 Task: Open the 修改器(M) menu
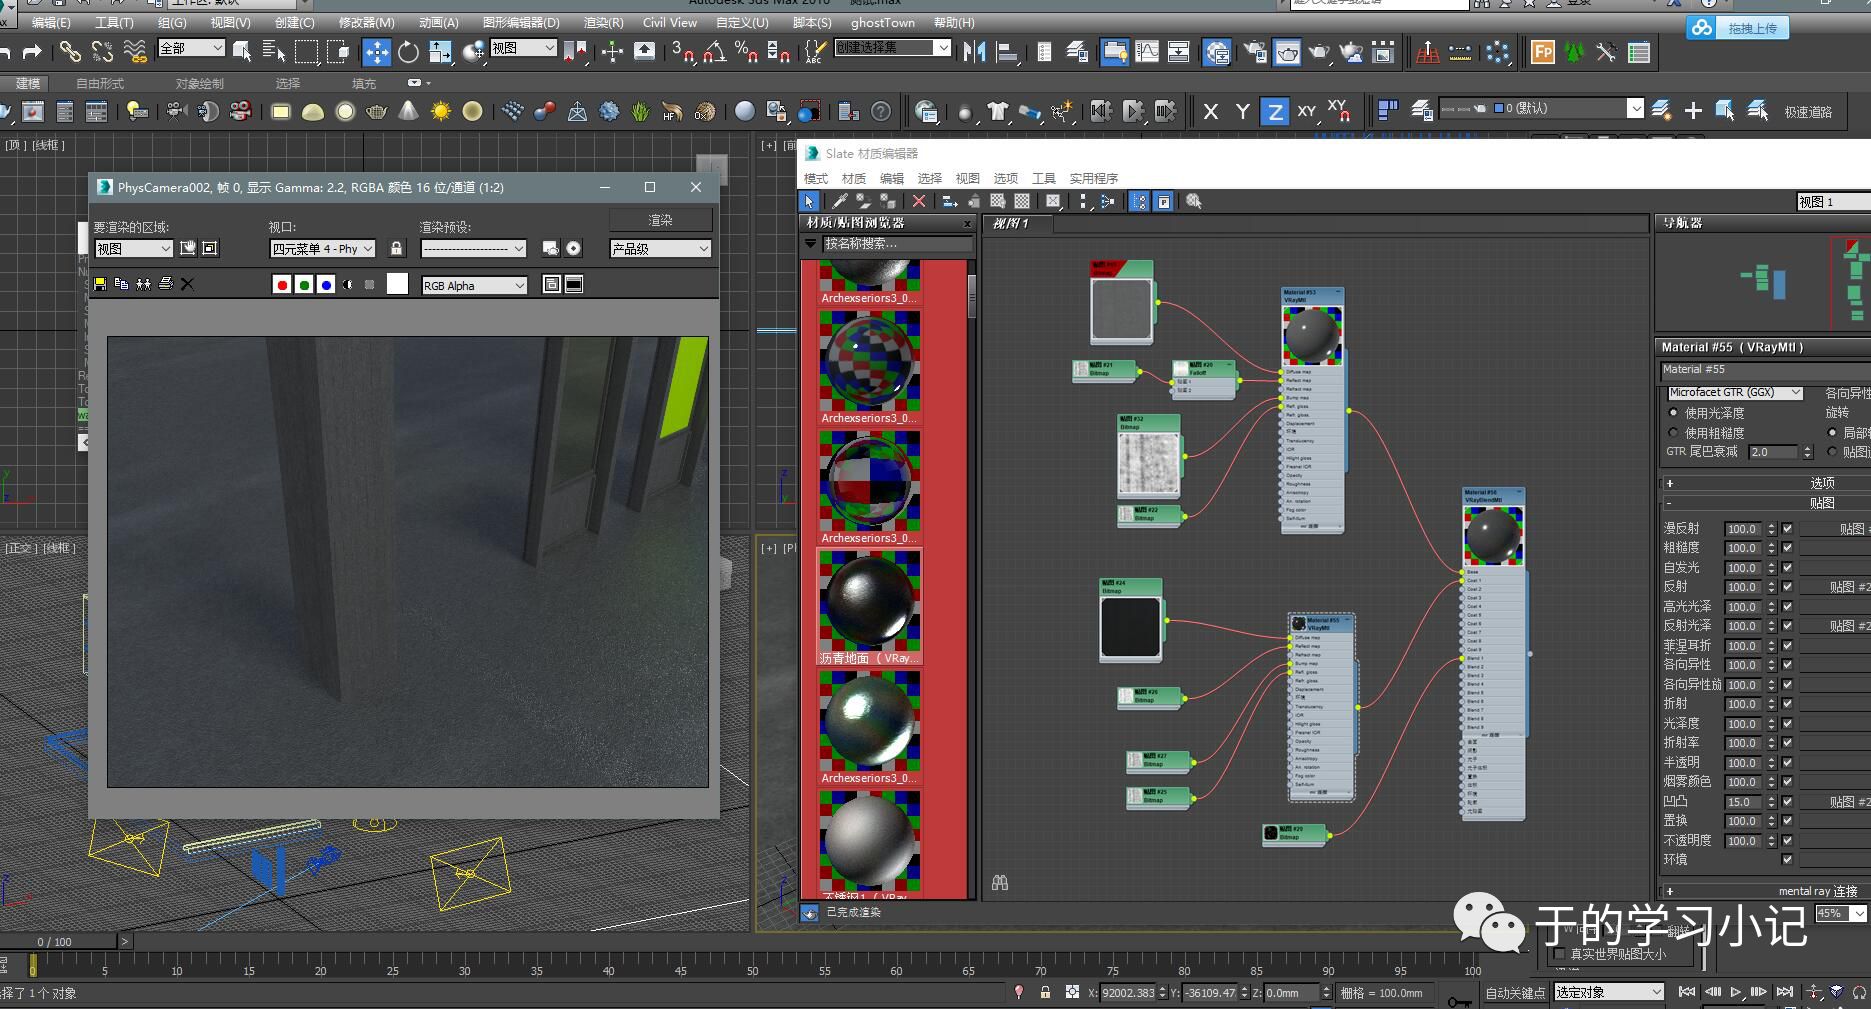coord(366,22)
